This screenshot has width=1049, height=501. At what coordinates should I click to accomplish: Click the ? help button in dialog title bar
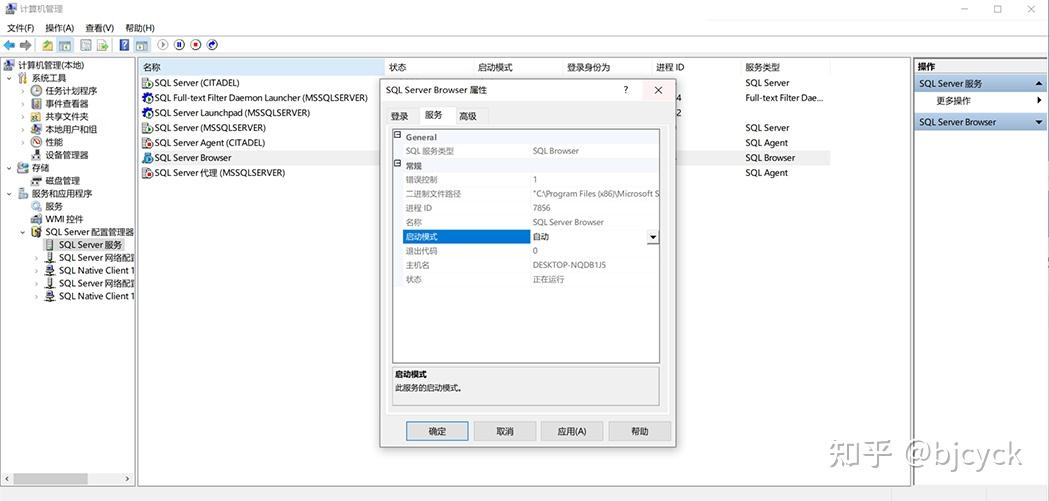coord(626,90)
